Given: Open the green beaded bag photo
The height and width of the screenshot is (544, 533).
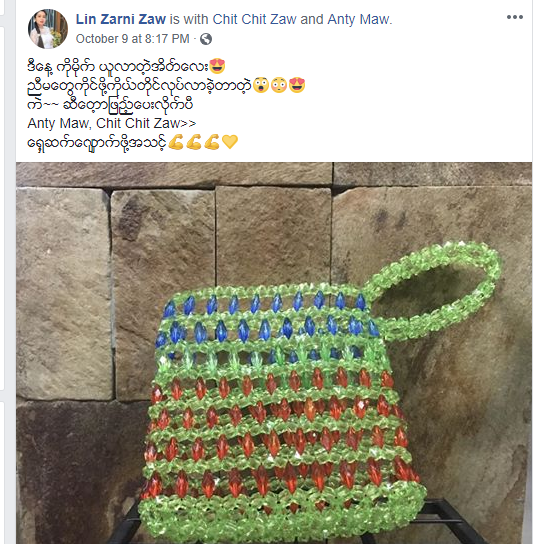Looking at the screenshot, I should pos(274,353).
